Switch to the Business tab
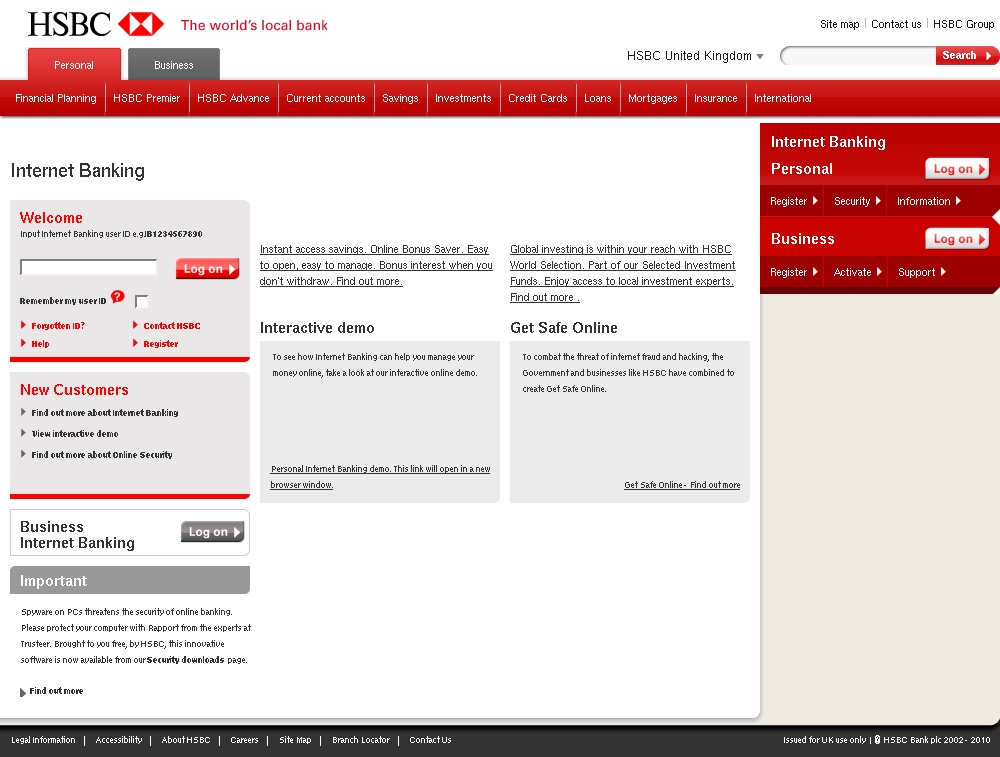 pos(173,65)
